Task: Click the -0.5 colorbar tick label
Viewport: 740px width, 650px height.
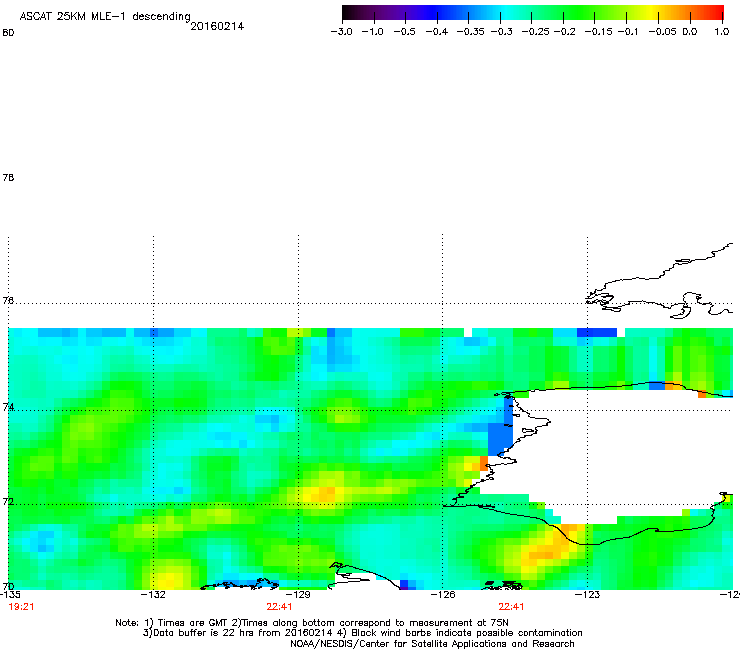Action: click(404, 32)
